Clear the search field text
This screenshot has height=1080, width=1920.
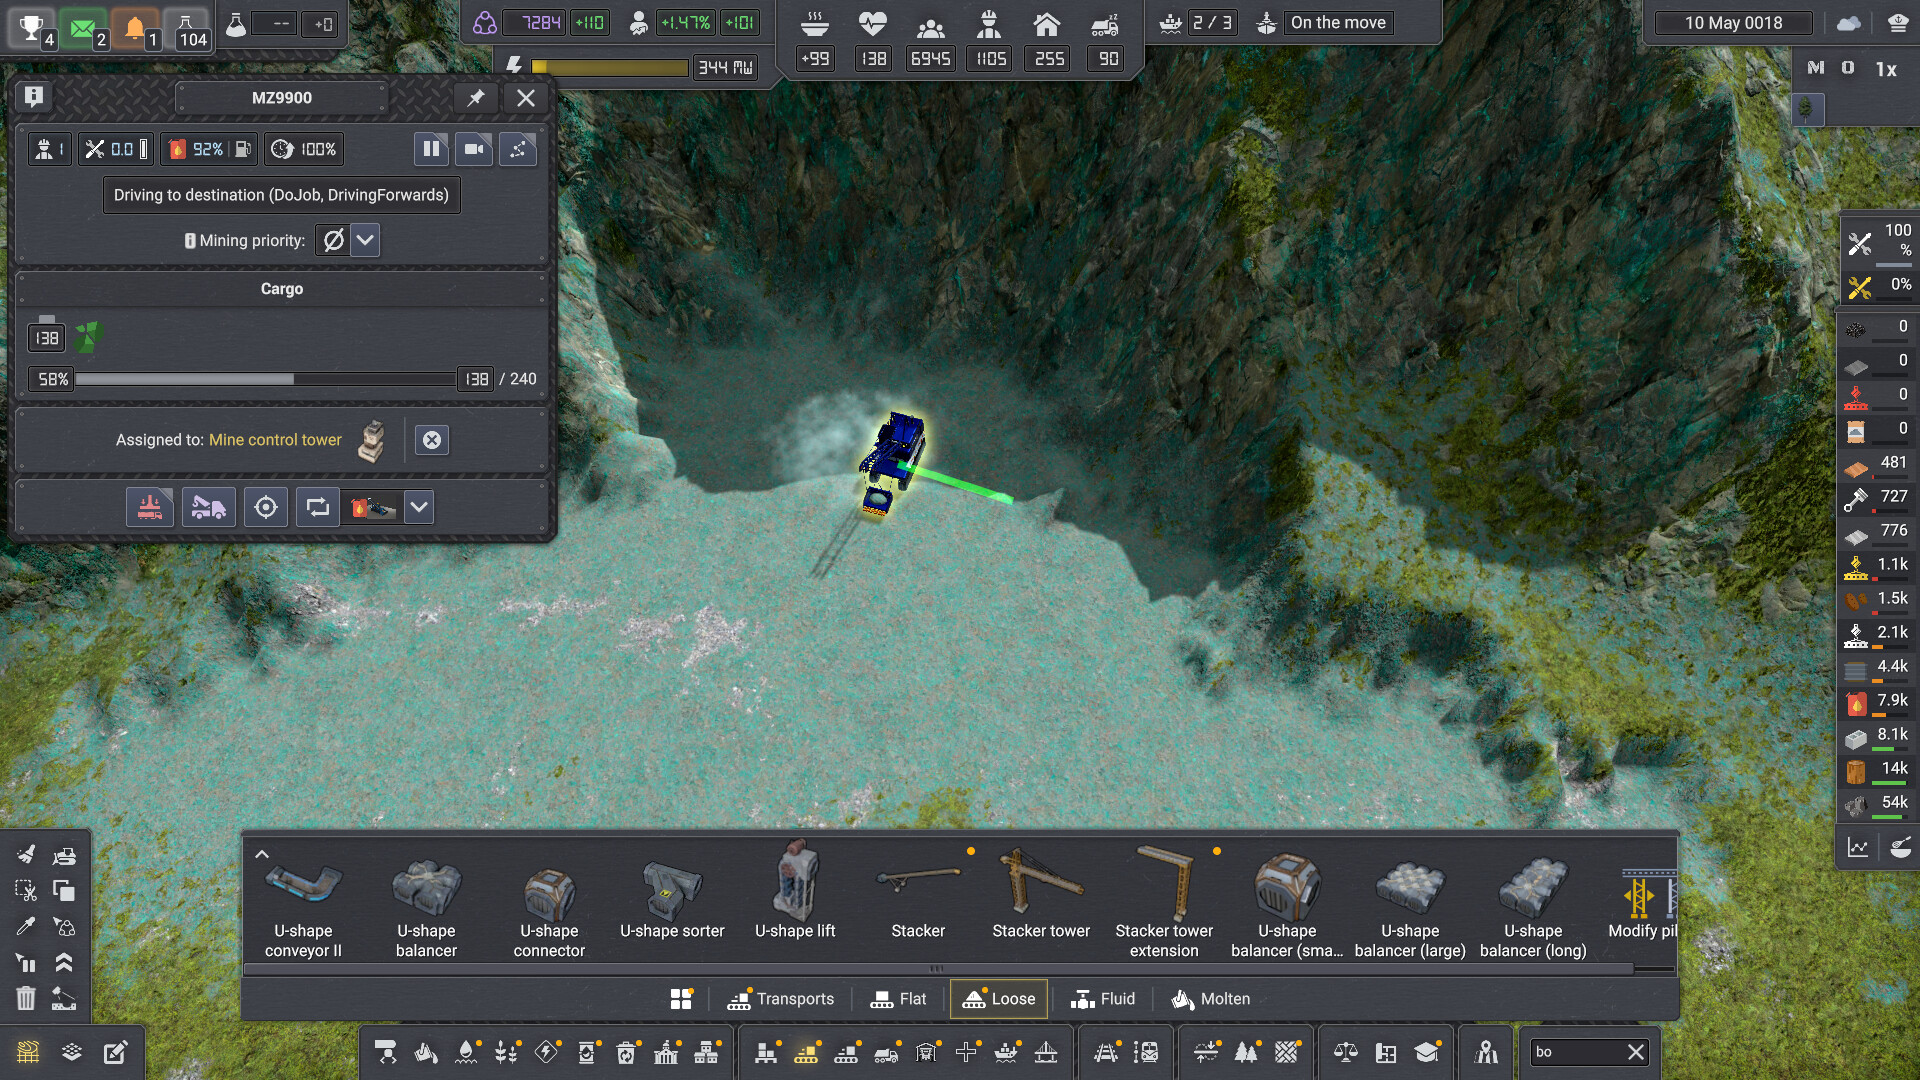(1636, 1052)
